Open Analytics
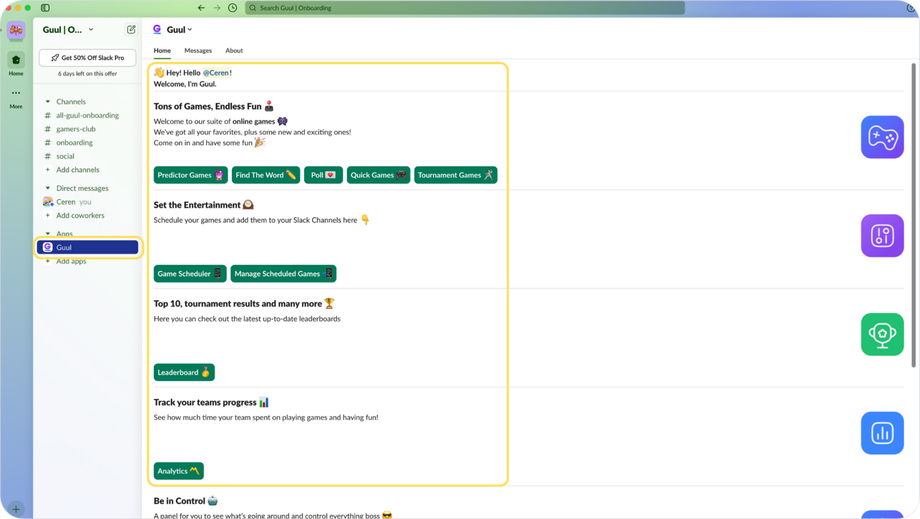Viewport: 920px width, 519px height. tap(179, 470)
